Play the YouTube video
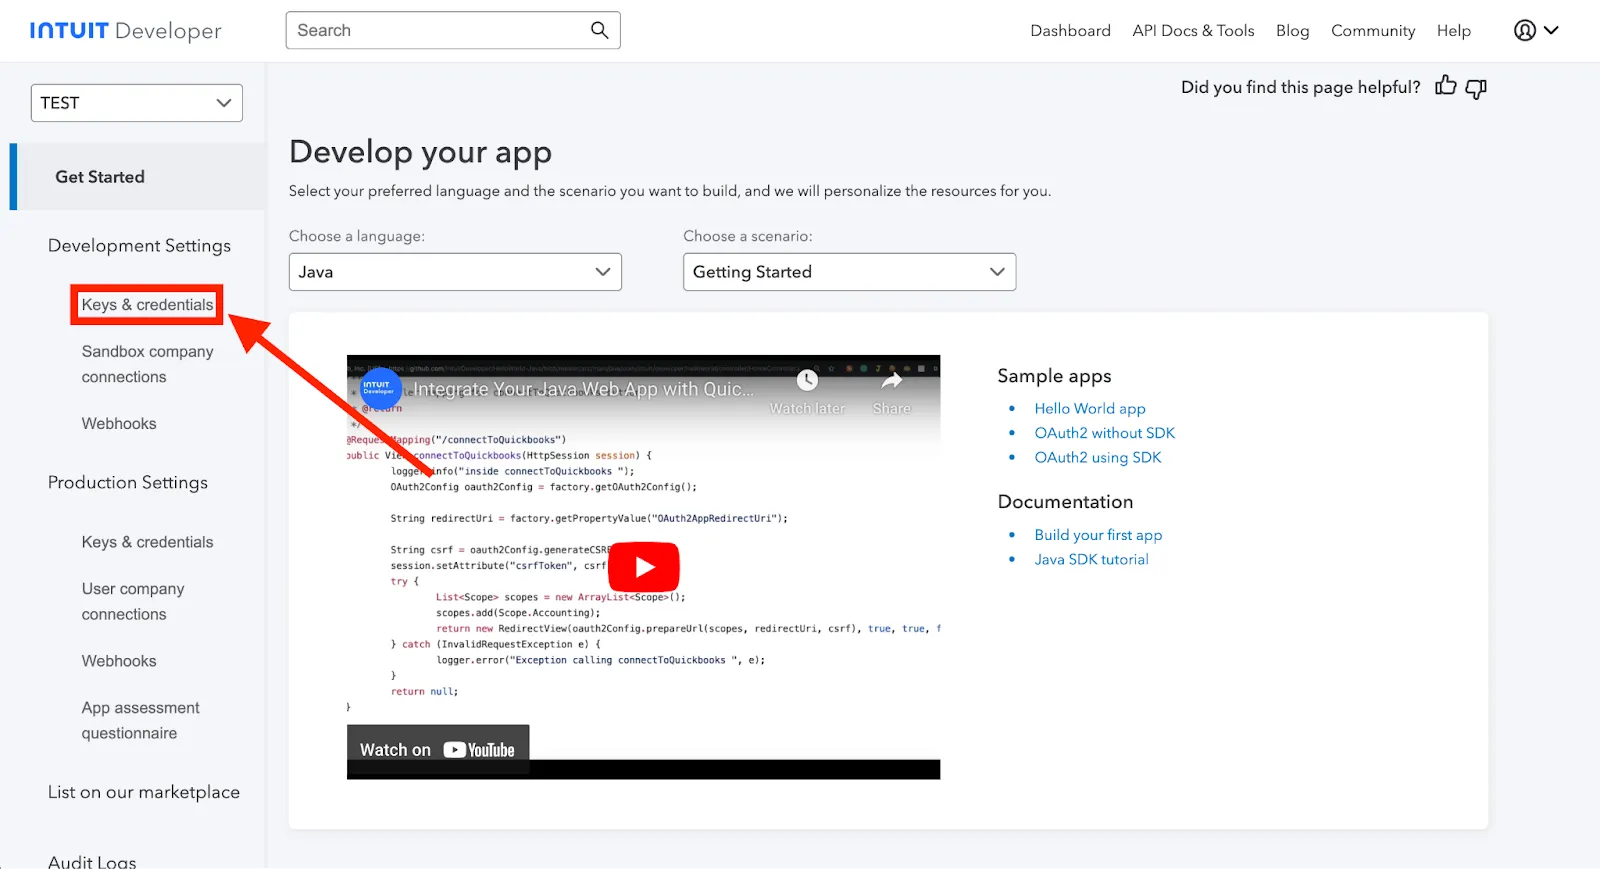1600x869 pixels. point(644,567)
